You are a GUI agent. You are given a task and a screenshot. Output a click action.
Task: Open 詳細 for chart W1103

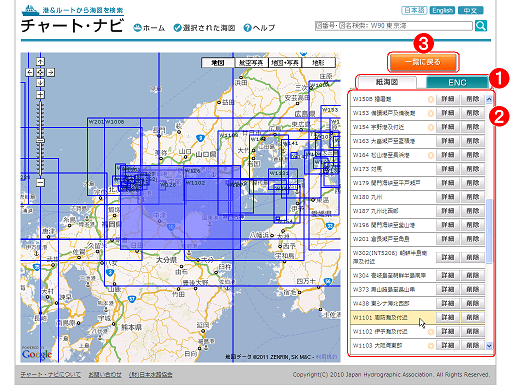pos(448,346)
